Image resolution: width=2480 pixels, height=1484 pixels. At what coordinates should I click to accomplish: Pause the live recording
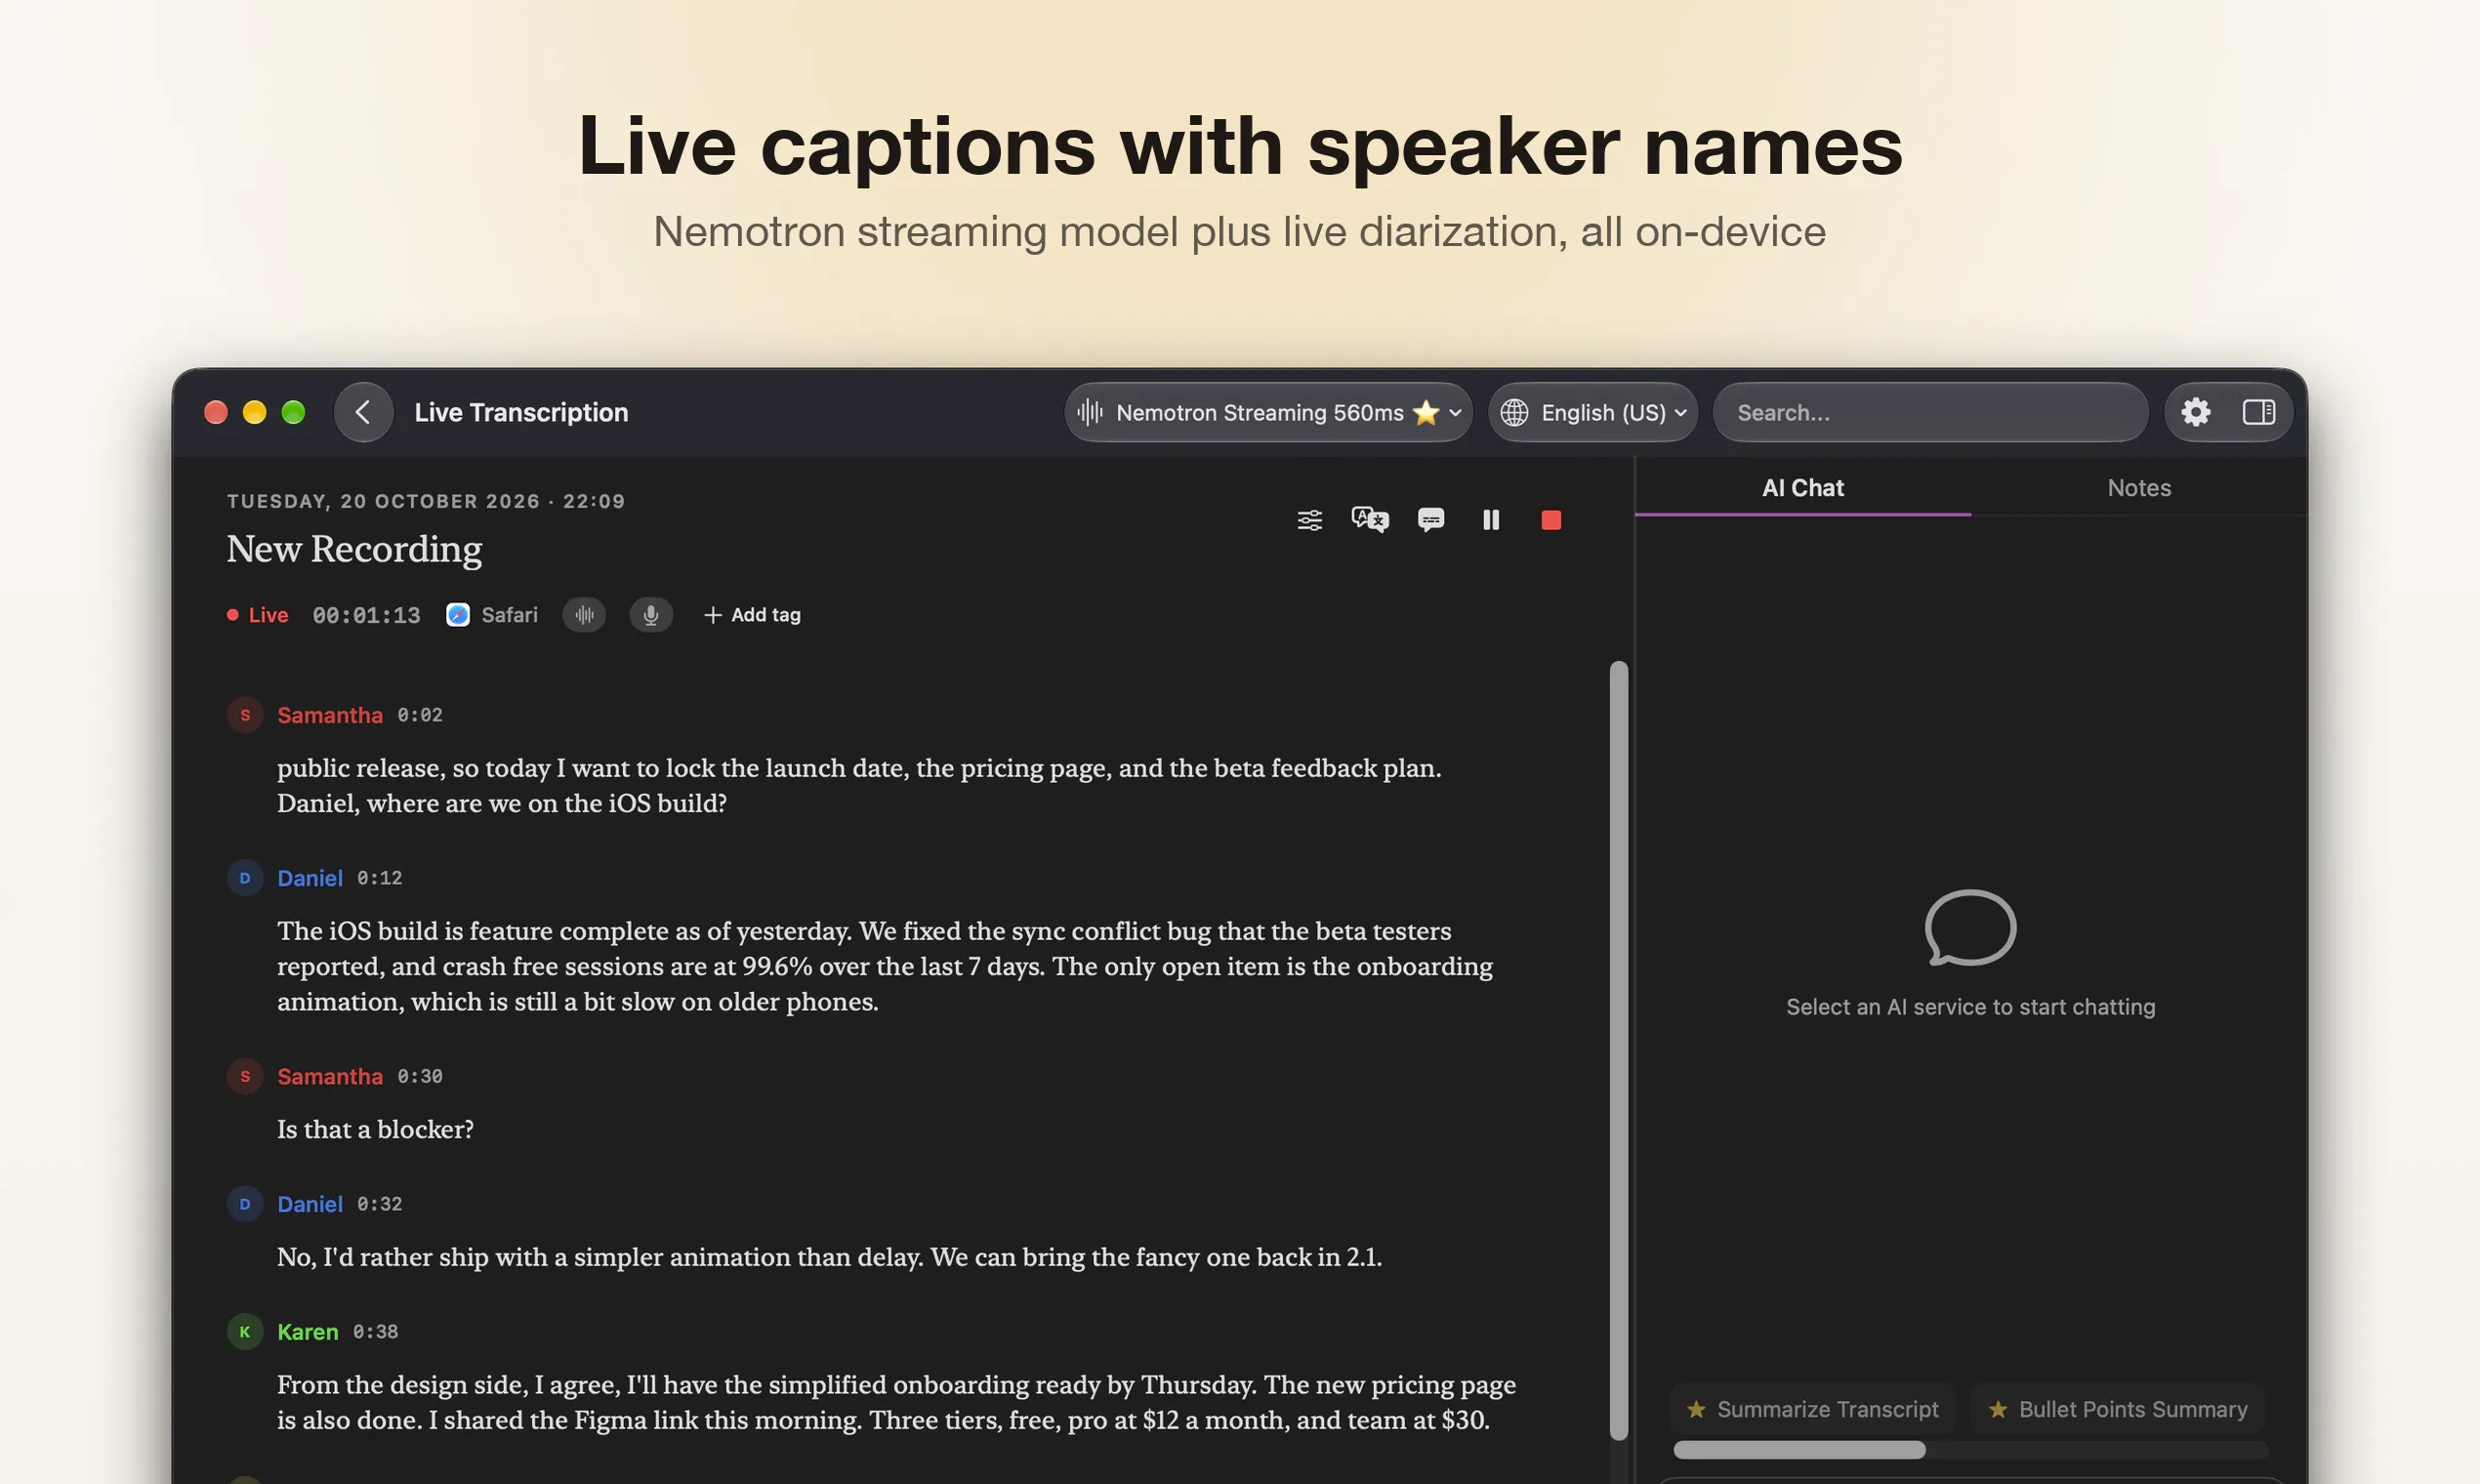tap(1490, 520)
